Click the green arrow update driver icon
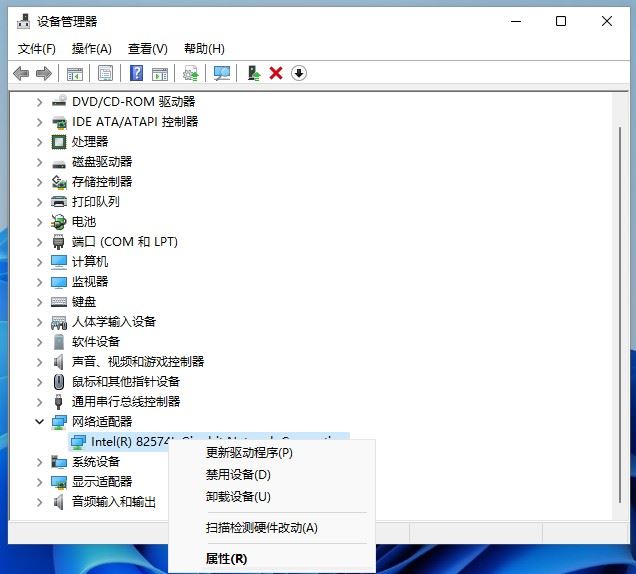The width and height of the screenshot is (636, 574). (254, 73)
